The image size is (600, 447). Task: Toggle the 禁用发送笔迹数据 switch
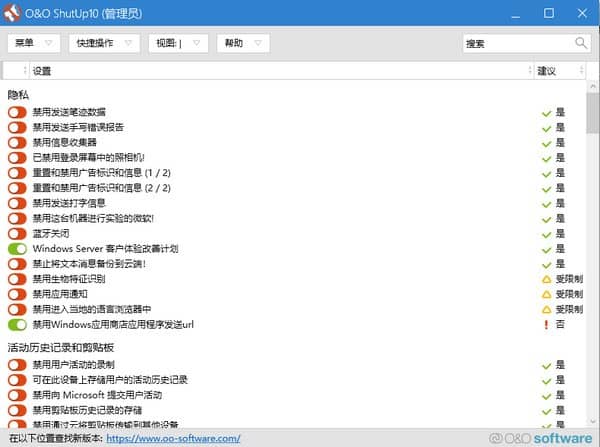17,113
